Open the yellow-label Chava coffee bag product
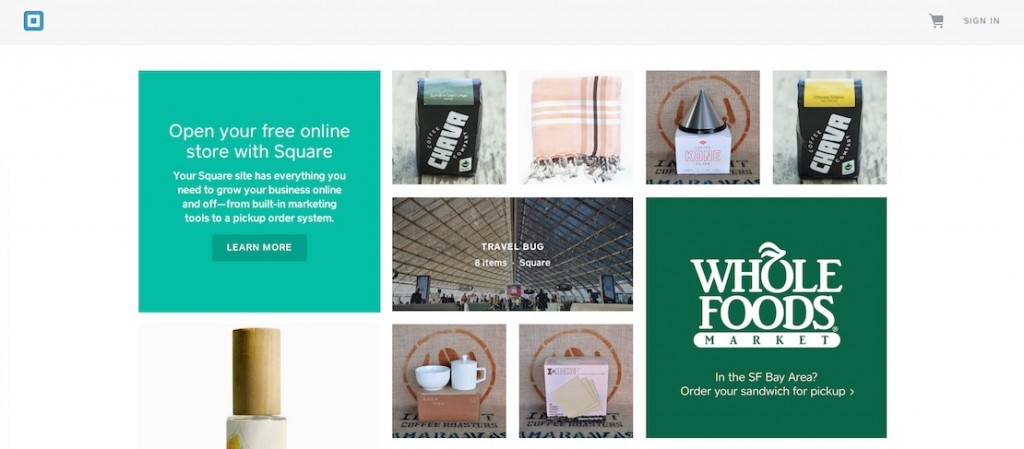 (x=829, y=127)
